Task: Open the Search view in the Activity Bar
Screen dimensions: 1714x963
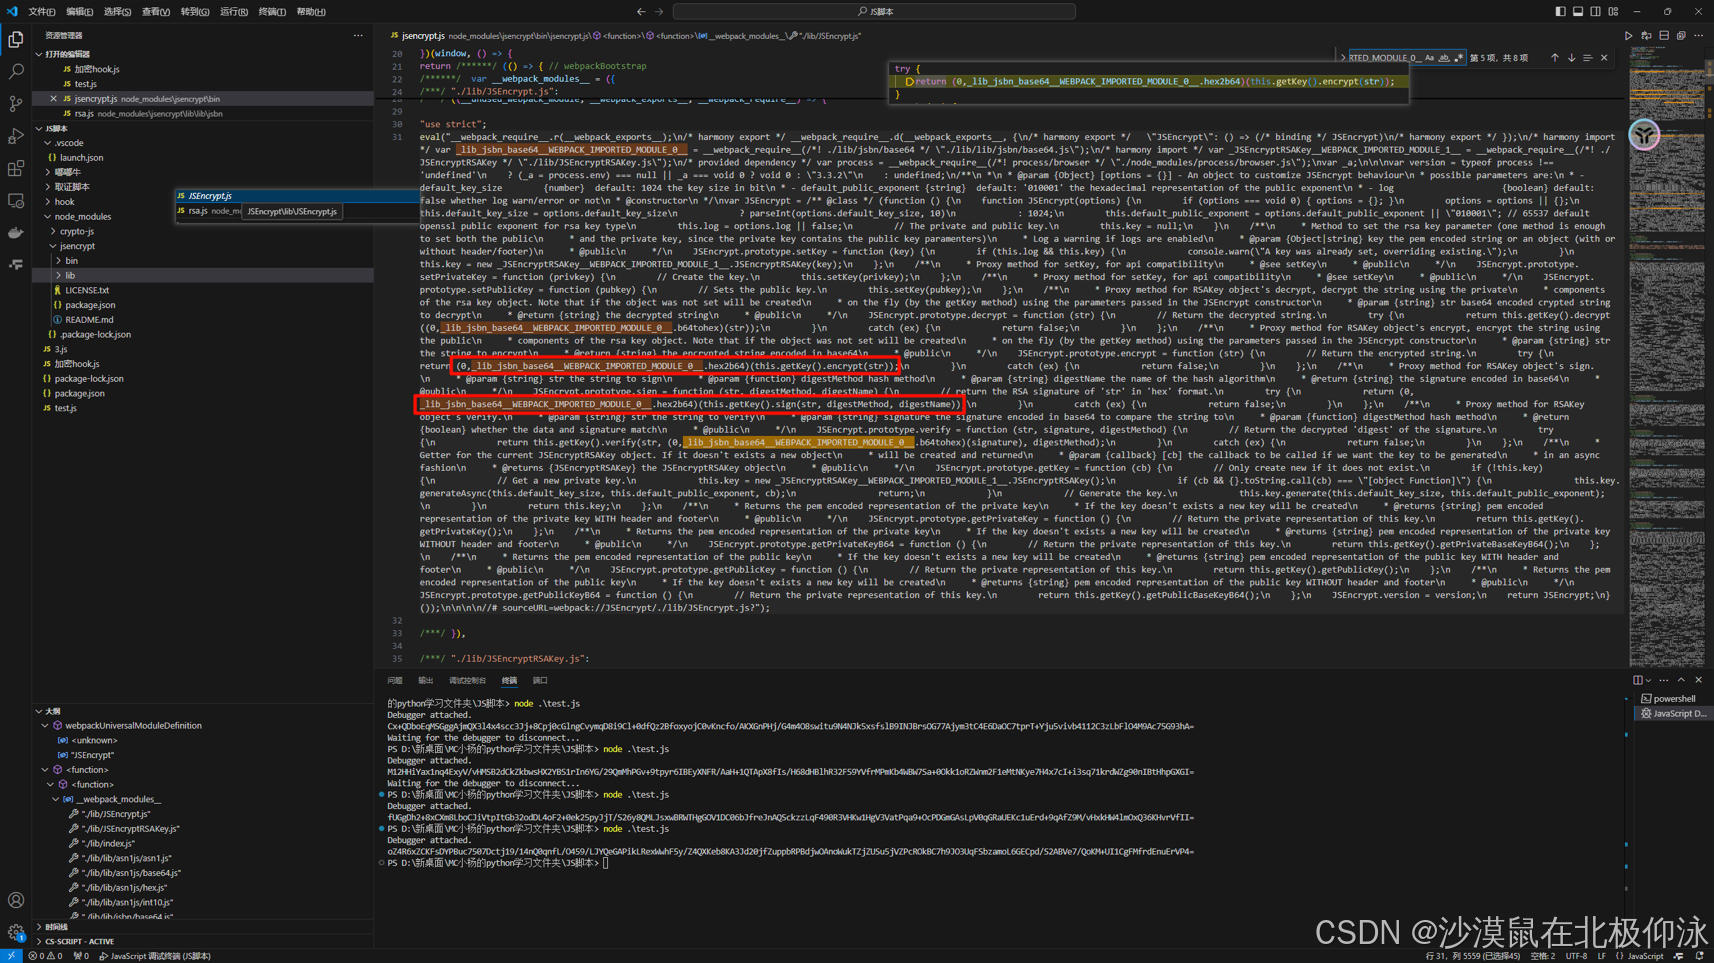Action: tap(16, 71)
